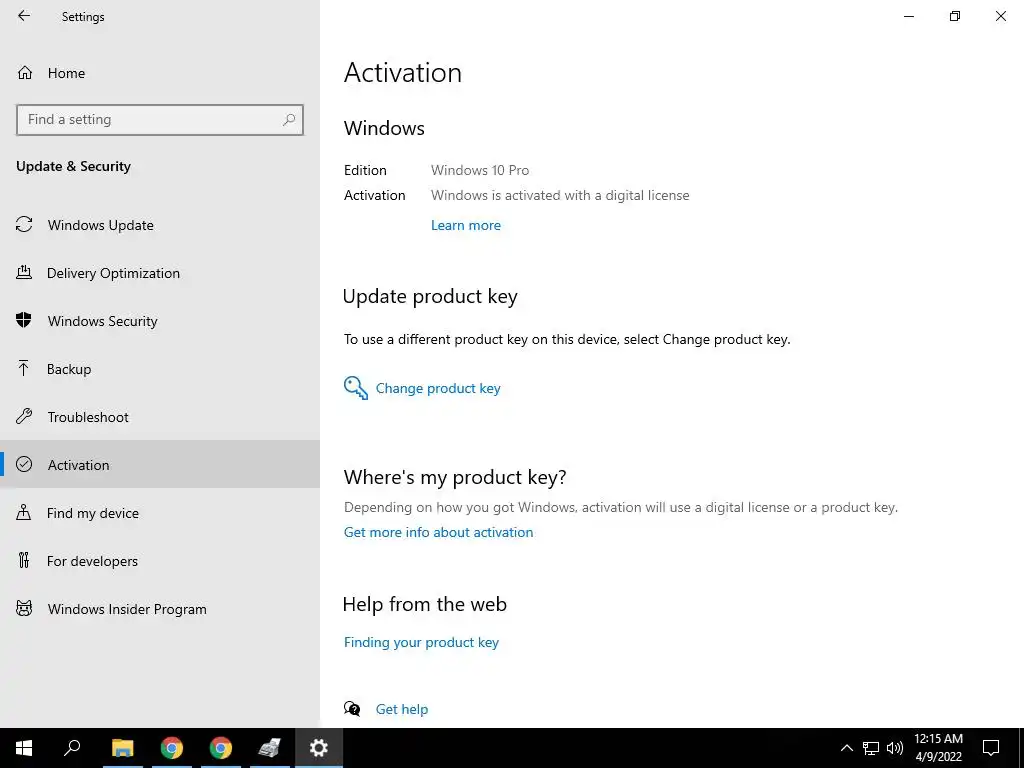Click the Delivery Optimization icon
1024x768 pixels.
pyautogui.click(x=24, y=272)
